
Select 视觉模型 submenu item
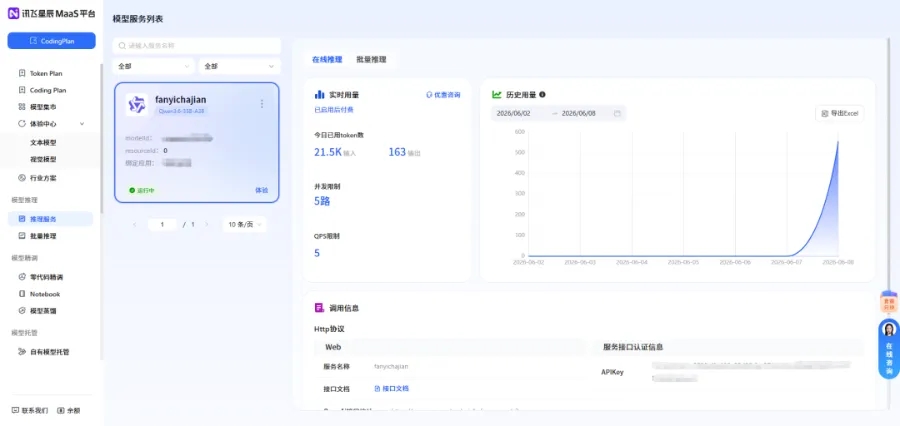[43, 159]
